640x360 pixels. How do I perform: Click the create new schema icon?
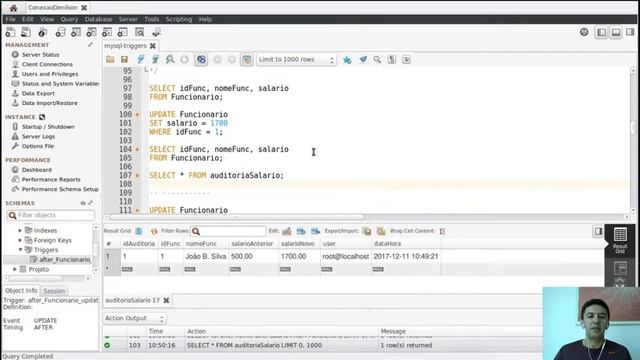60,32
